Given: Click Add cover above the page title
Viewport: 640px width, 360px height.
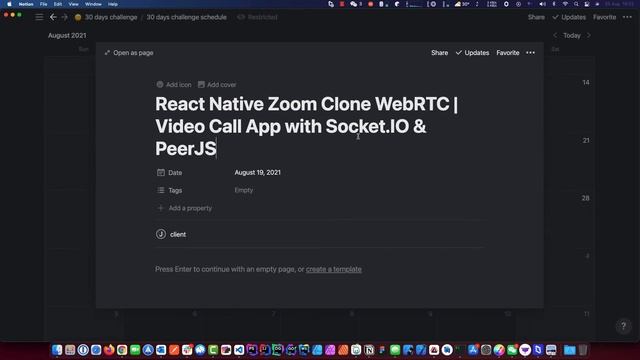Looking at the screenshot, I should click(x=217, y=84).
